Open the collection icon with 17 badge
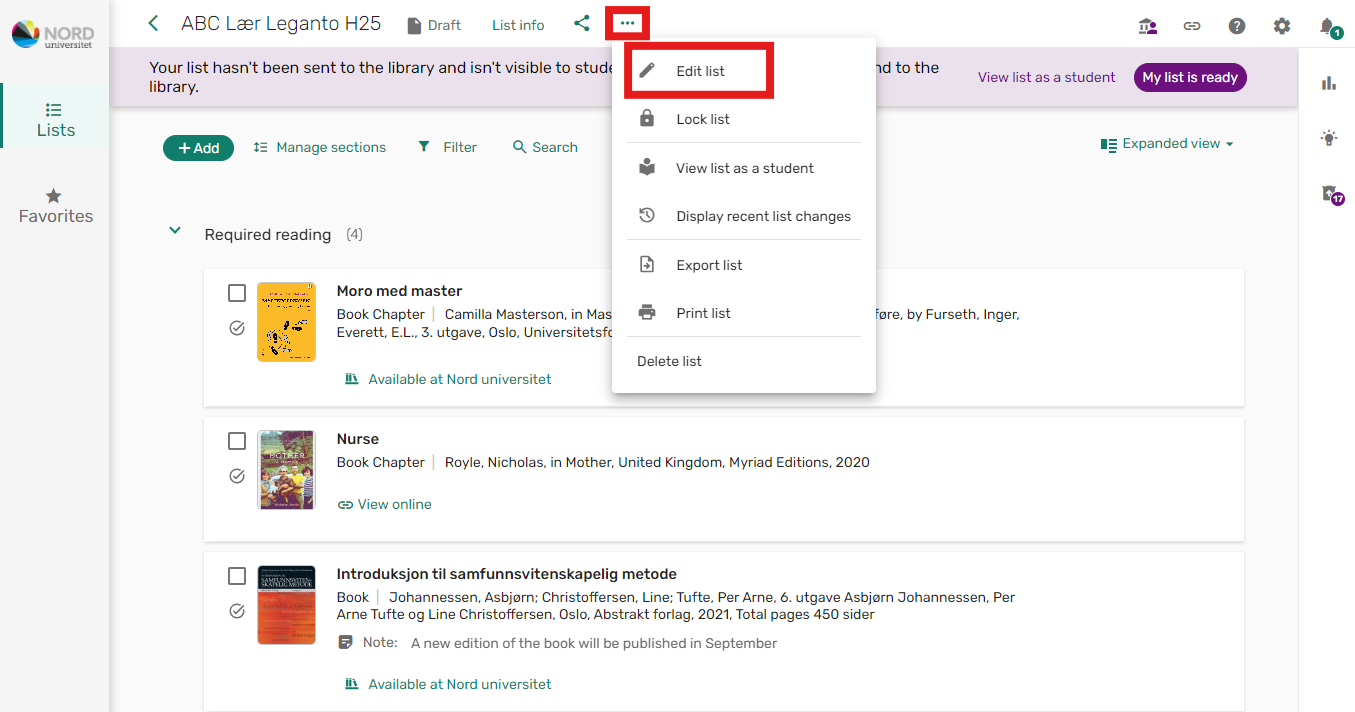The height and width of the screenshot is (712, 1355). tap(1331, 194)
